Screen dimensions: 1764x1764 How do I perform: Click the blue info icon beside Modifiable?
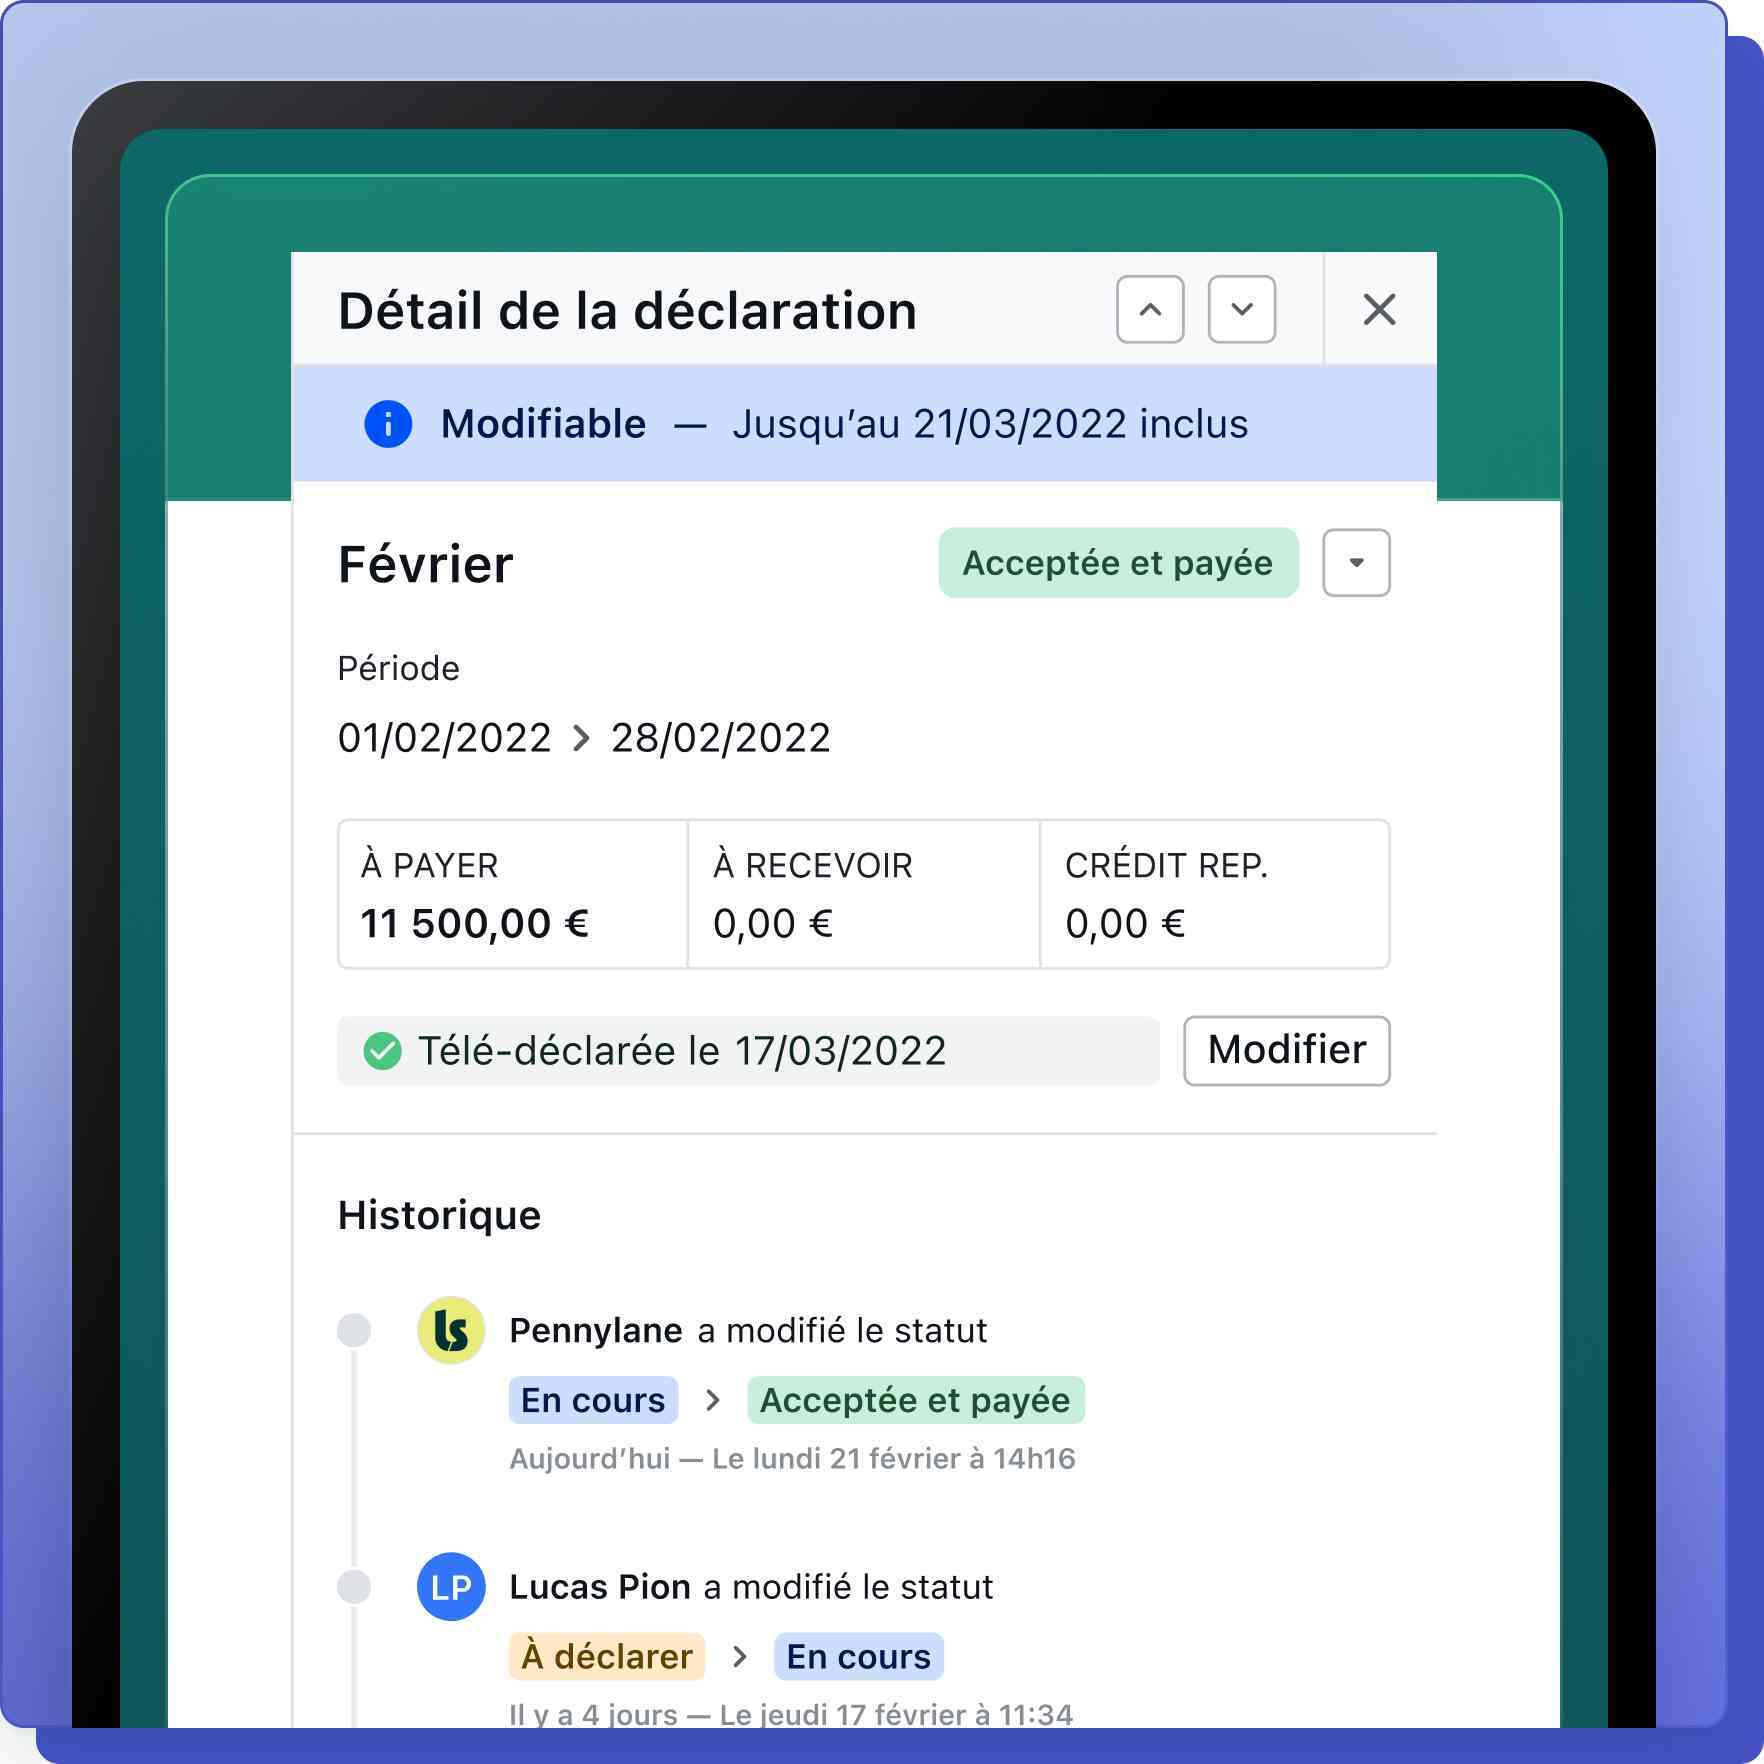pyautogui.click(x=388, y=424)
